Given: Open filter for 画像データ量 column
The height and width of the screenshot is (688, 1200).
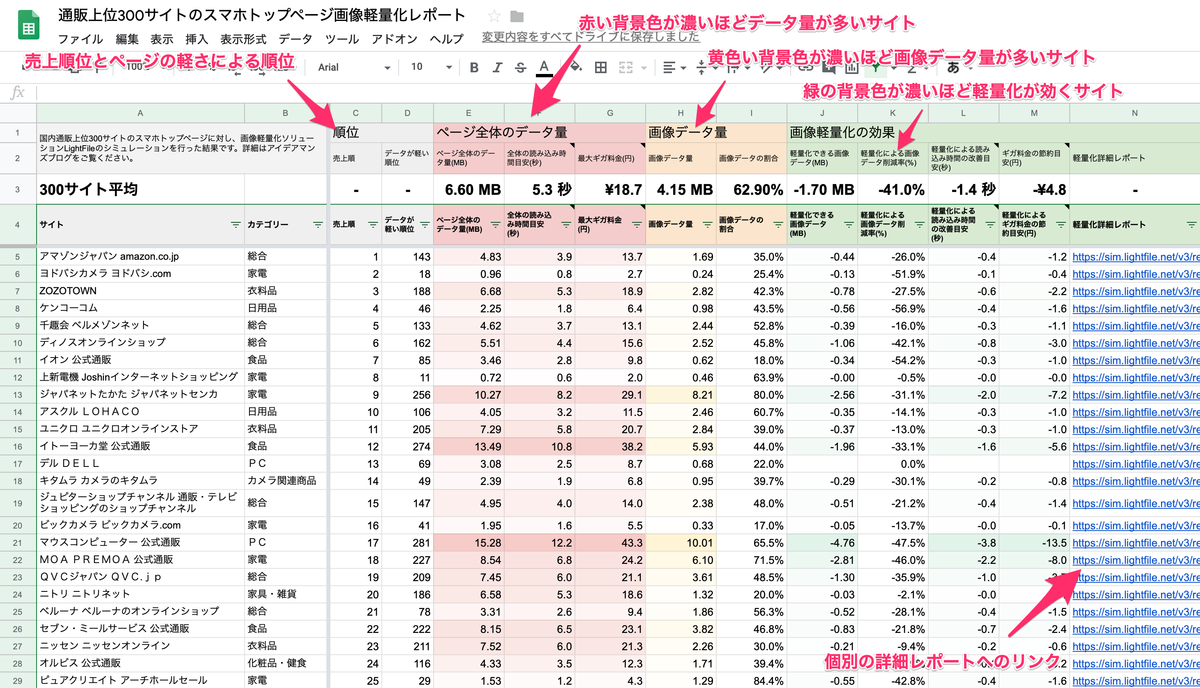Looking at the screenshot, I should click(706, 225).
